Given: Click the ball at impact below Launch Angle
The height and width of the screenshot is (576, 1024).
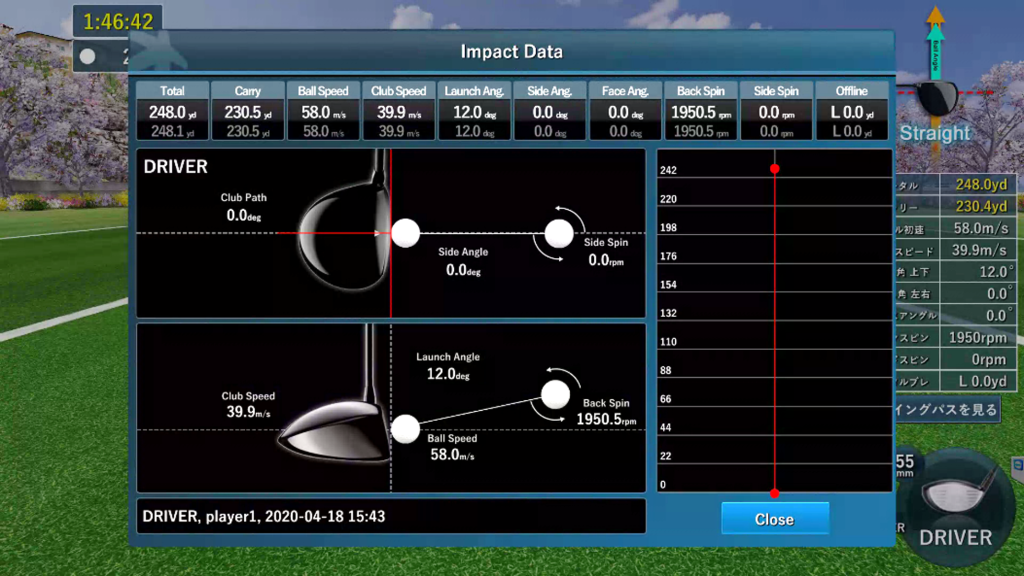Looking at the screenshot, I should (405, 429).
